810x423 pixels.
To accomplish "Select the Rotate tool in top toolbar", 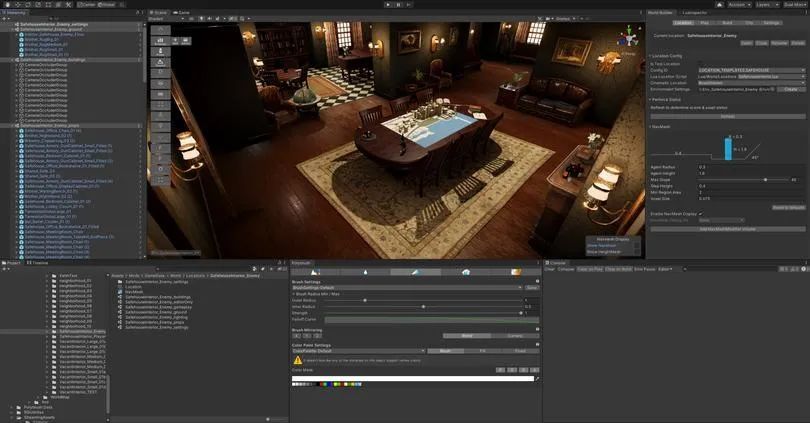I will click(28, 5).
